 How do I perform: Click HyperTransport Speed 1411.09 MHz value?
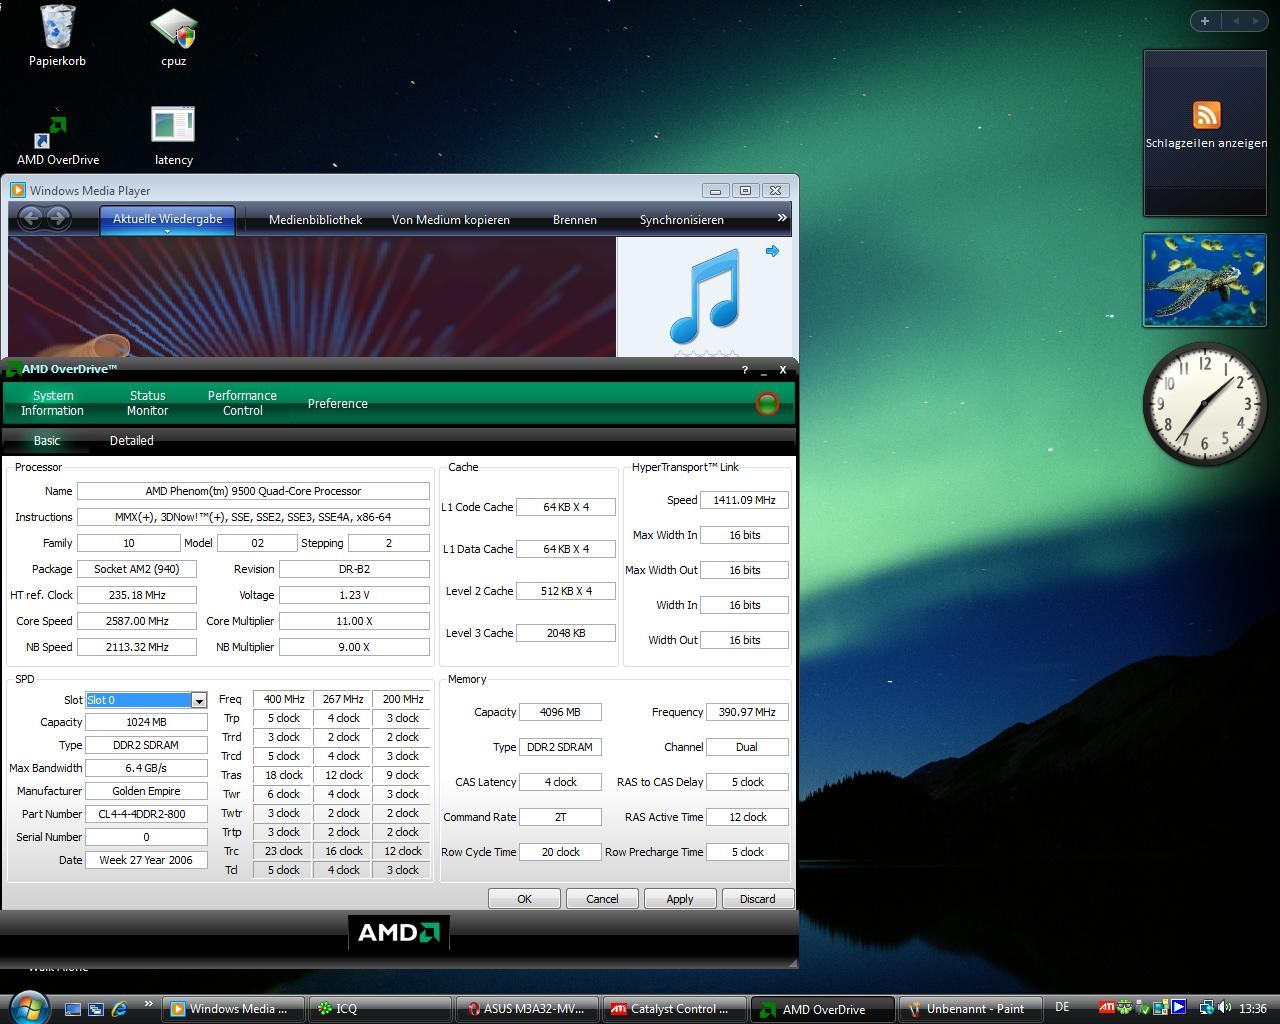(744, 500)
